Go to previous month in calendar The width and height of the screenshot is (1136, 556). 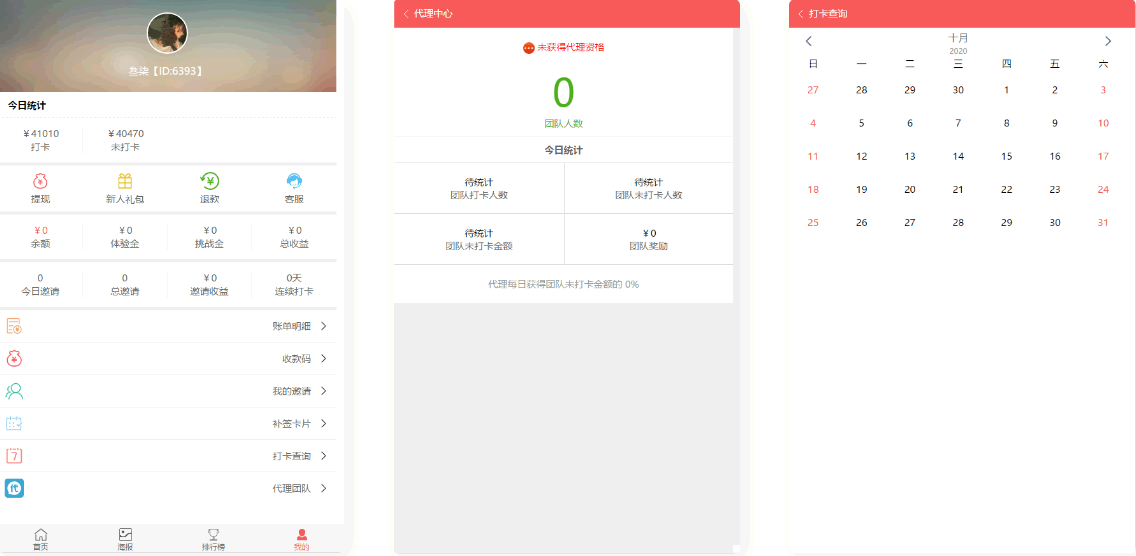(x=809, y=41)
